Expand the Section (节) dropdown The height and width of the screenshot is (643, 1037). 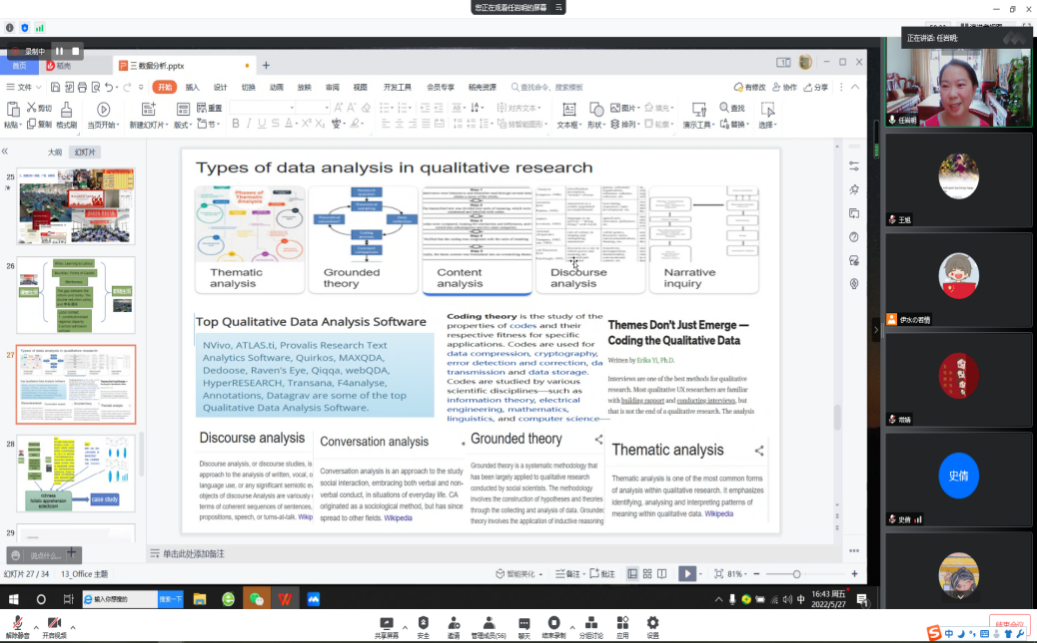208,124
